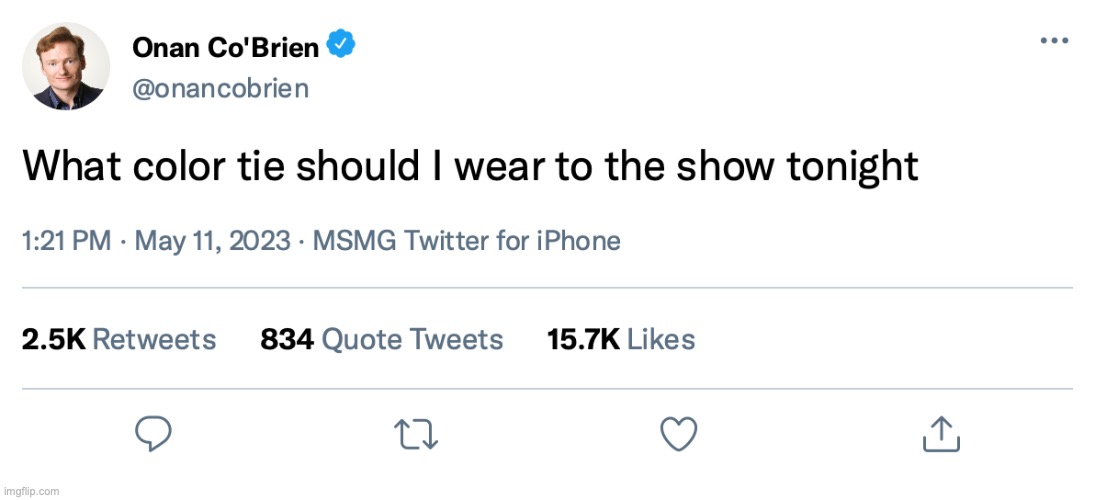Open the Onan Co'Brien display name
The height and width of the screenshot is (500, 1095).
[x=225, y=47]
